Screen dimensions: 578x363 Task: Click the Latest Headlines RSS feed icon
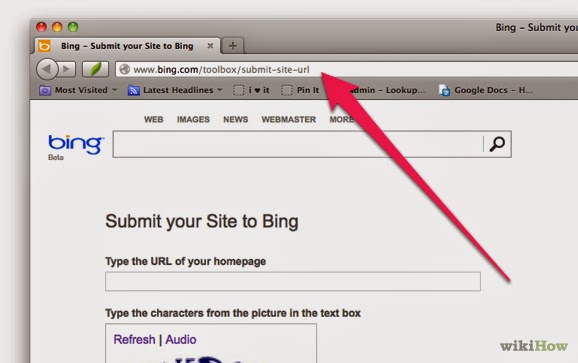coord(133,90)
